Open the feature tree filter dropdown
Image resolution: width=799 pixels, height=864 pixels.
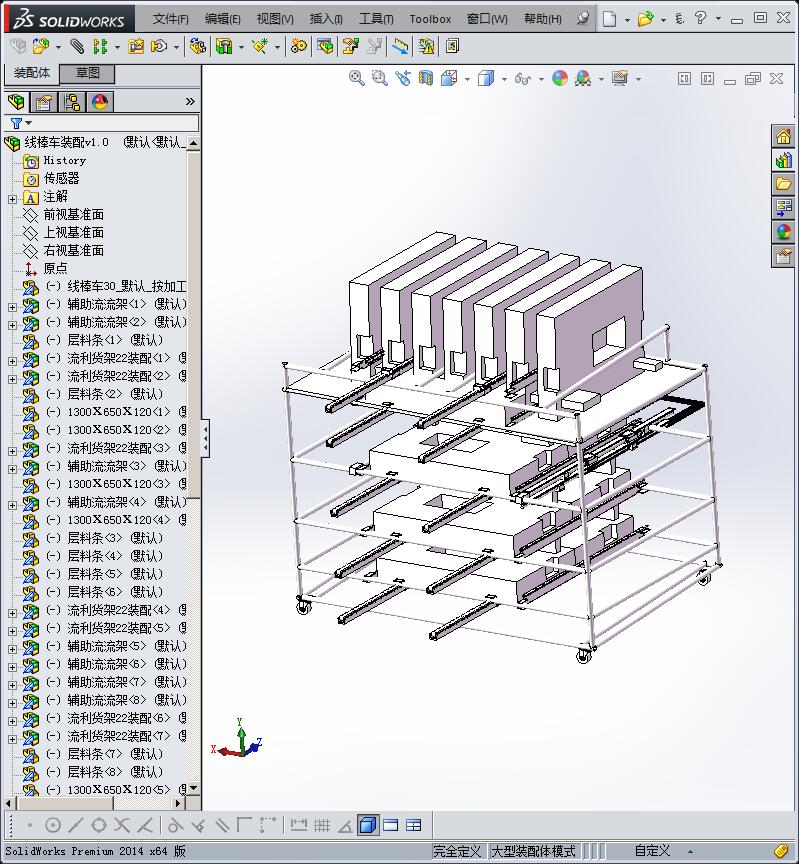coord(21,123)
